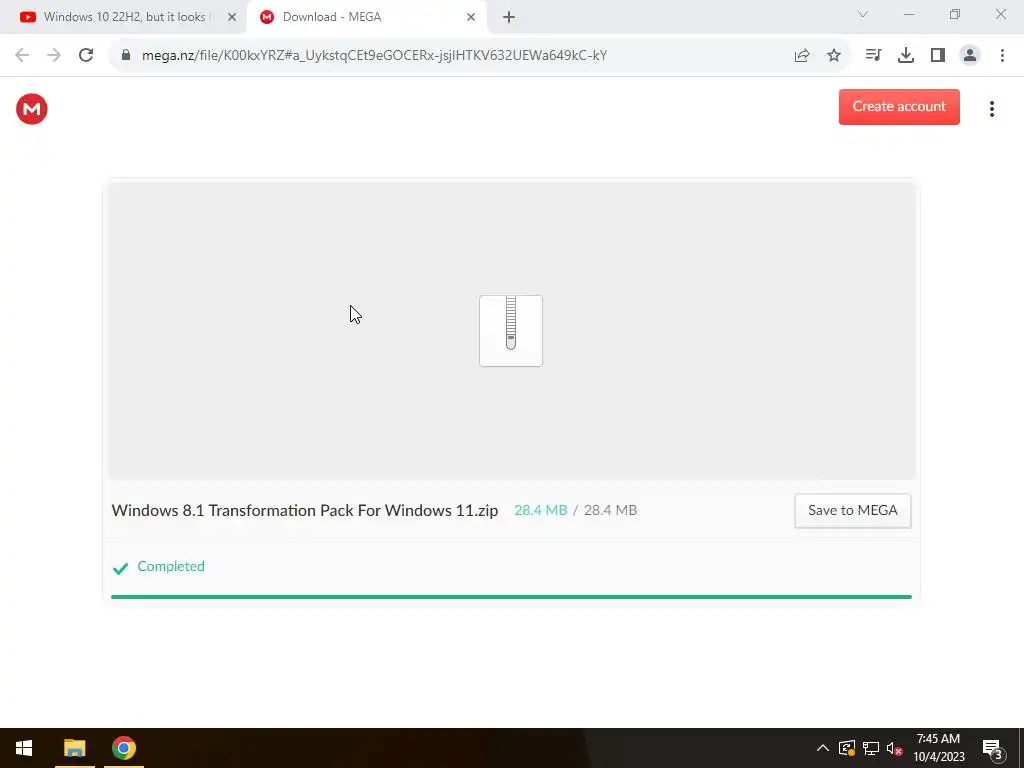
Task: Click the Chrome taskbar icon
Action: point(123,748)
